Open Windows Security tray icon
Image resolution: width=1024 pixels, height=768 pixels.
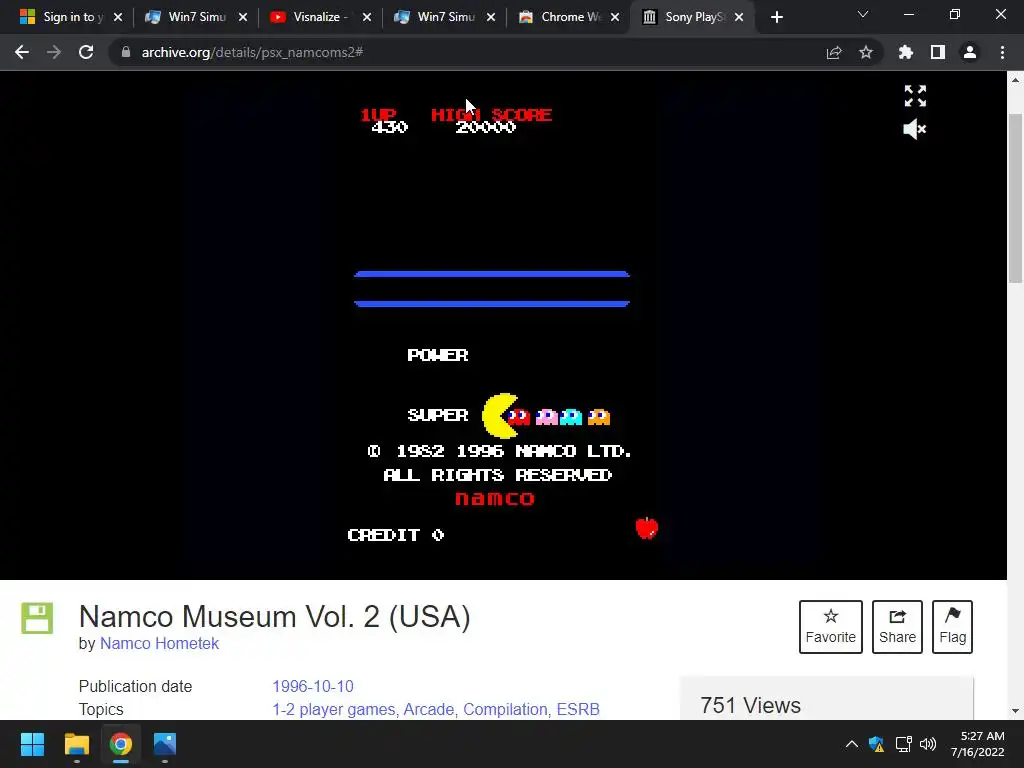[x=876, y=744]
